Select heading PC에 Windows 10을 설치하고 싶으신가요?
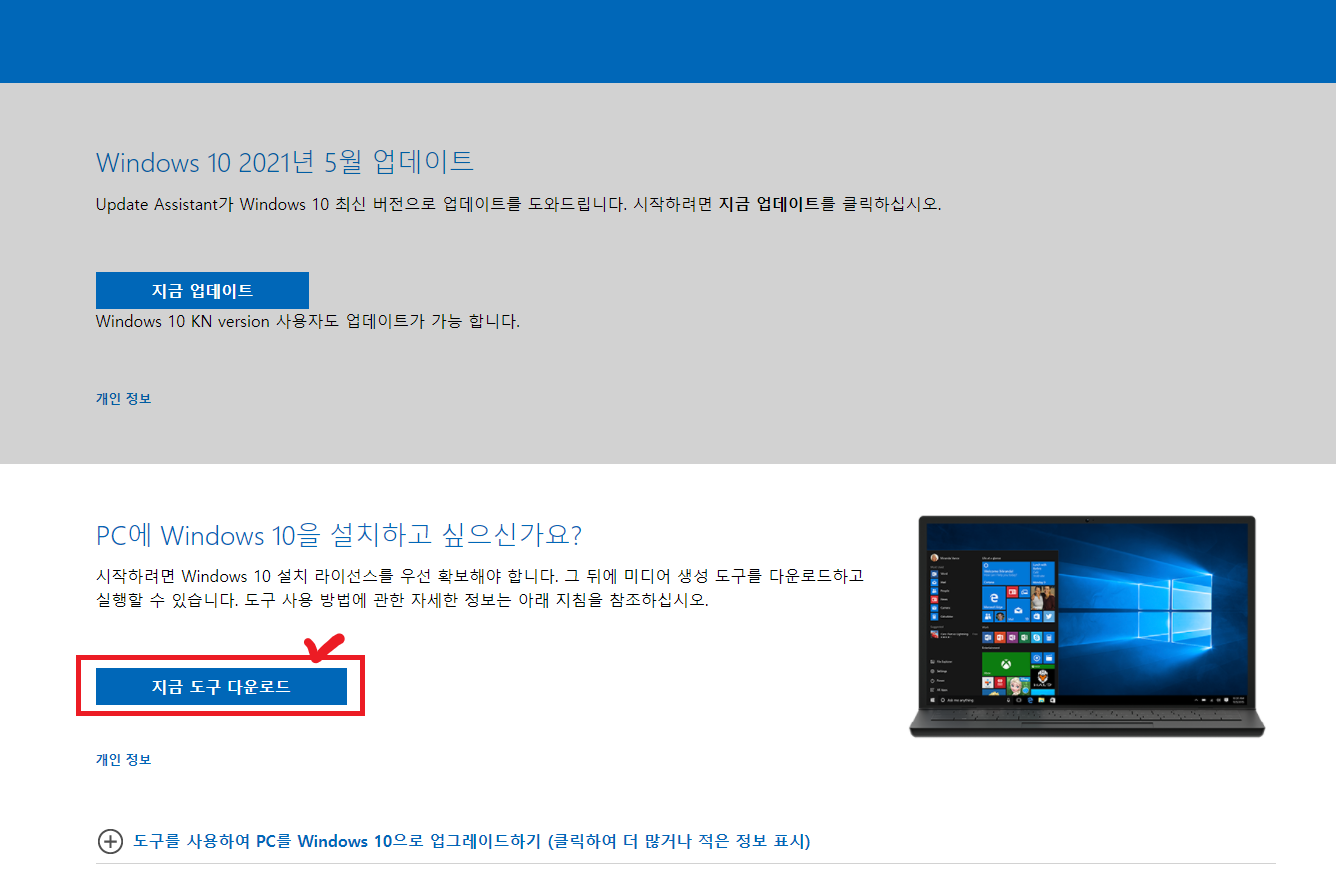This screenshot has width=1336, height=873. (x=338, y=535)
